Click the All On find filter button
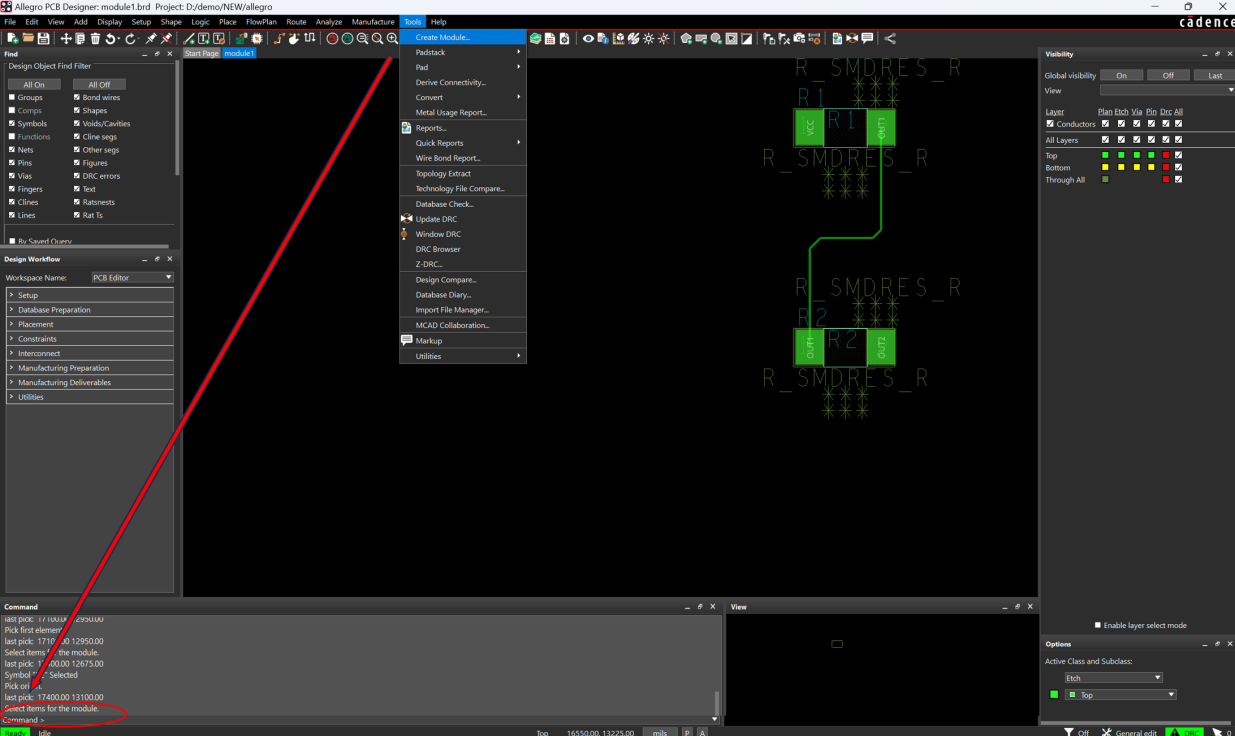 (x=34, y=84)
